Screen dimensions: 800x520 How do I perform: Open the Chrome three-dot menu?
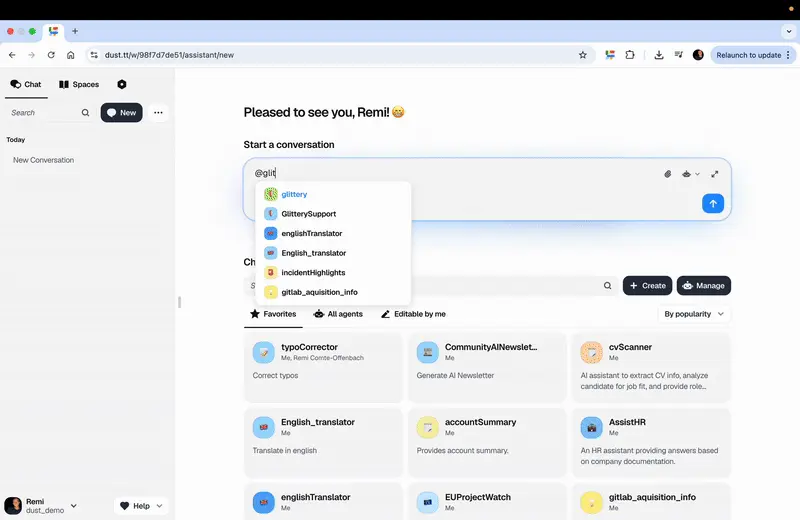(788, 55)
